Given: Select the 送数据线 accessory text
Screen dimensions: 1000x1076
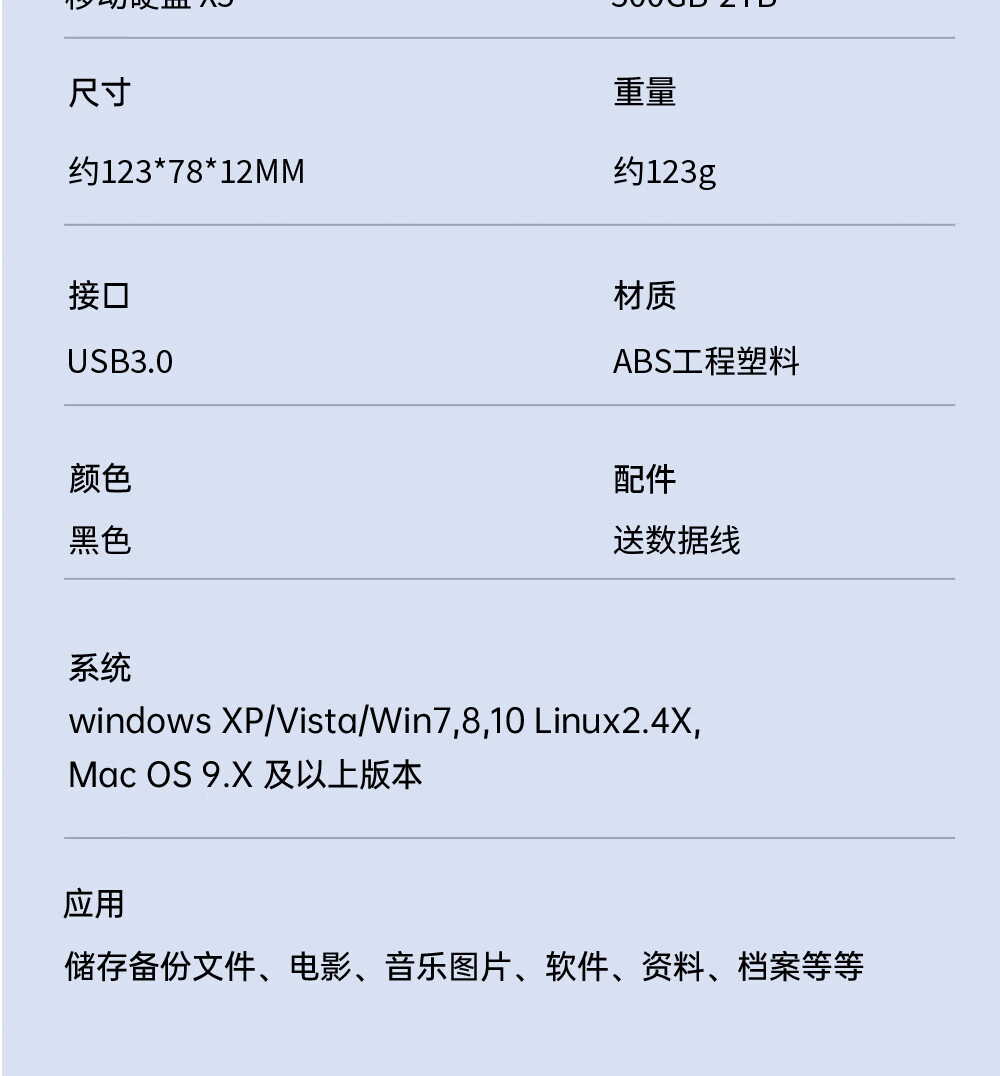Looking at the screenshot, I should [677, 539].
